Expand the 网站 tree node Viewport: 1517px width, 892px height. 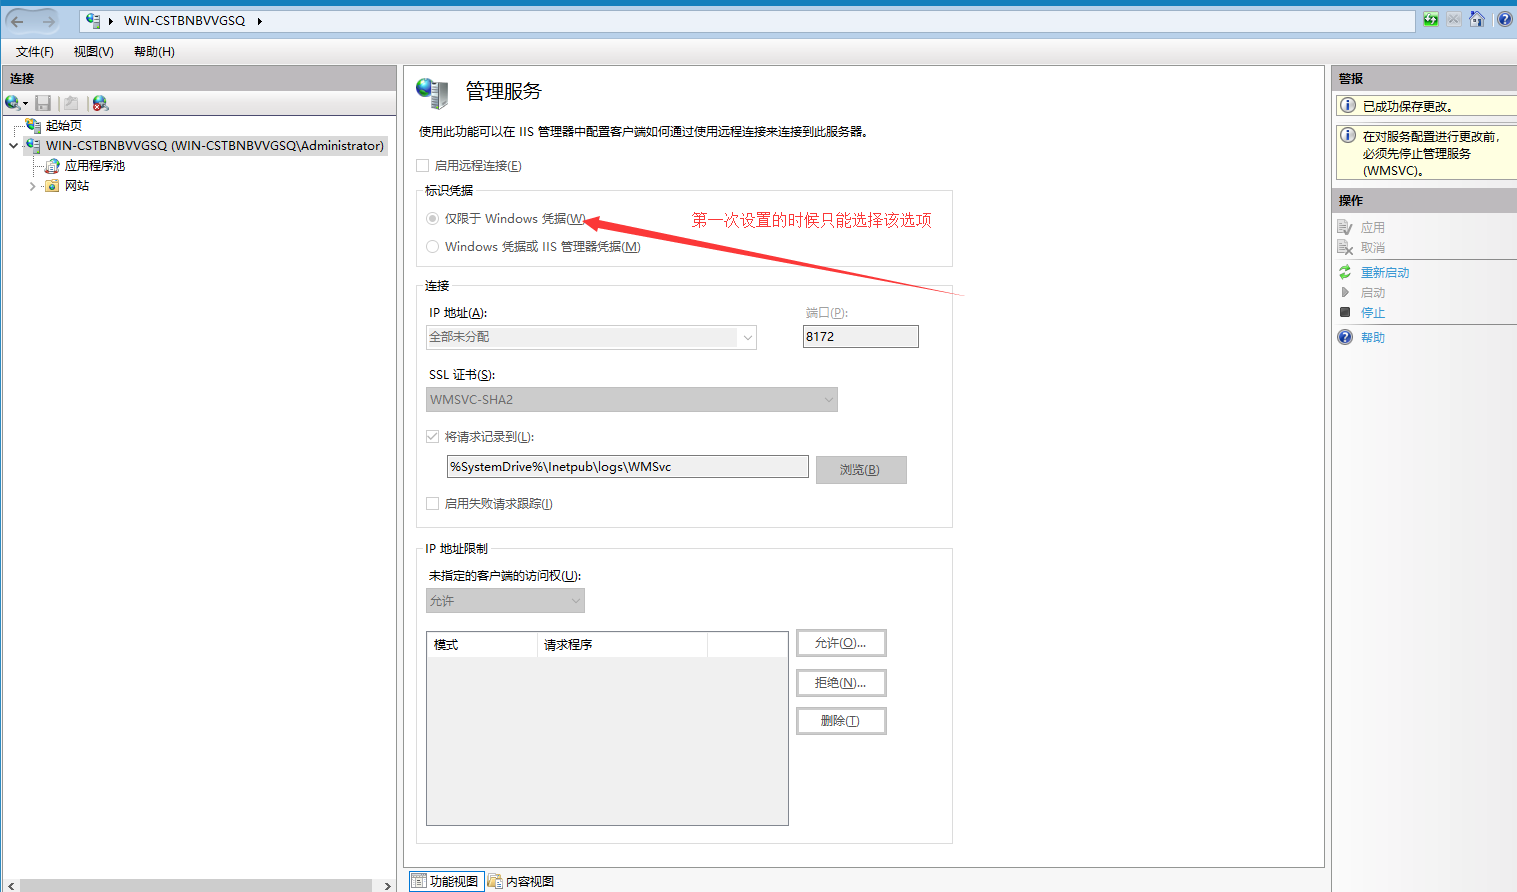(31, 185)
